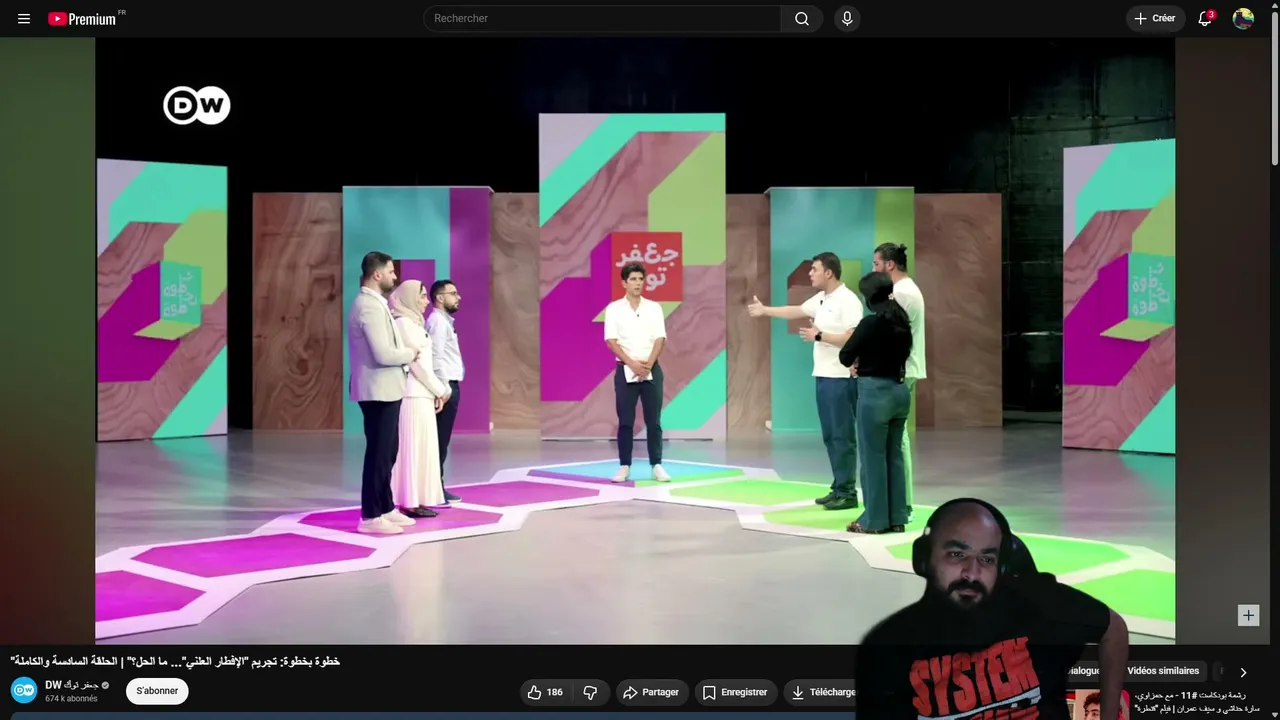Viewport: 1280px width, 720px height.
Task: Open the account avatar menu
Action: click(1243, 19)
